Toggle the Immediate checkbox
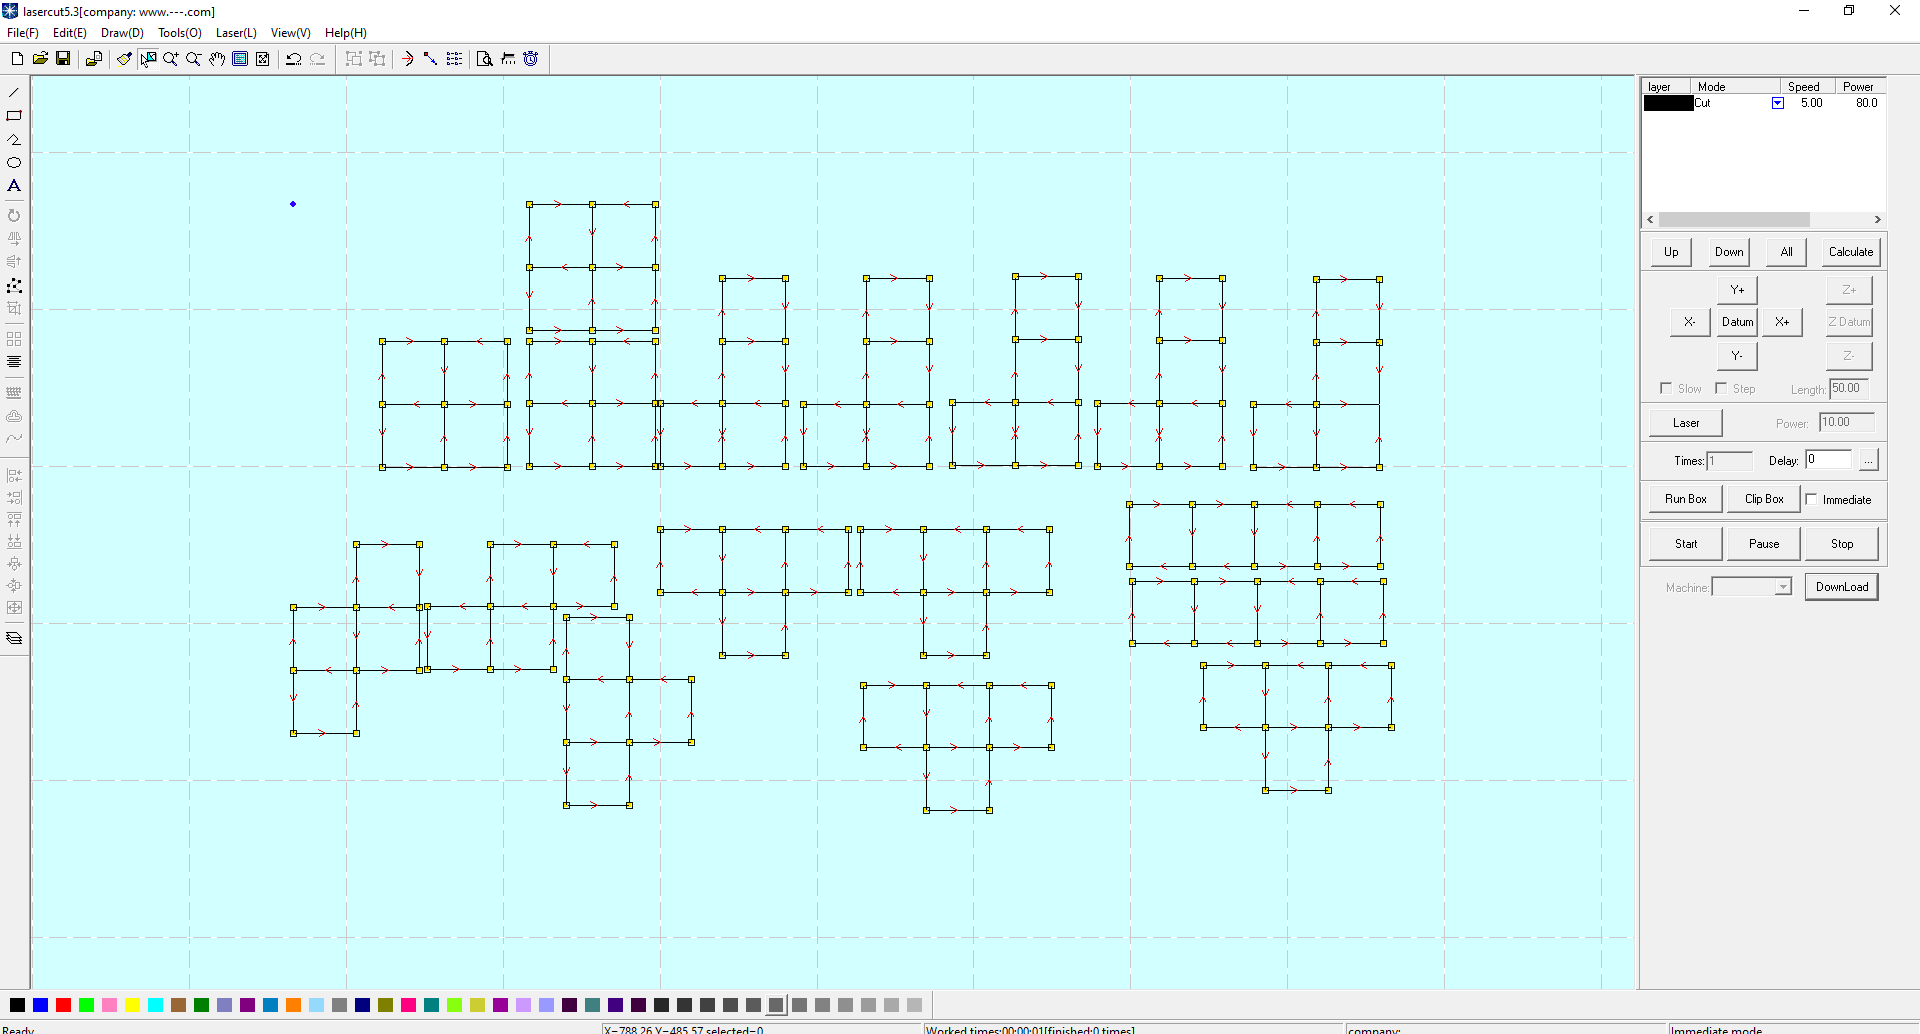The height and width of the screenshot is (1034, 1920). click(1811, 499)
